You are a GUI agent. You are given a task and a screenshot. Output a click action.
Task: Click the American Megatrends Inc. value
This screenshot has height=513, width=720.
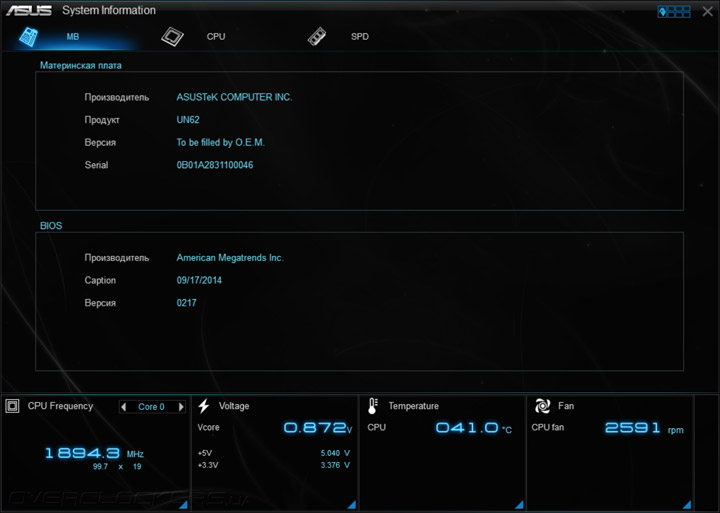click(x=230, y=258)
